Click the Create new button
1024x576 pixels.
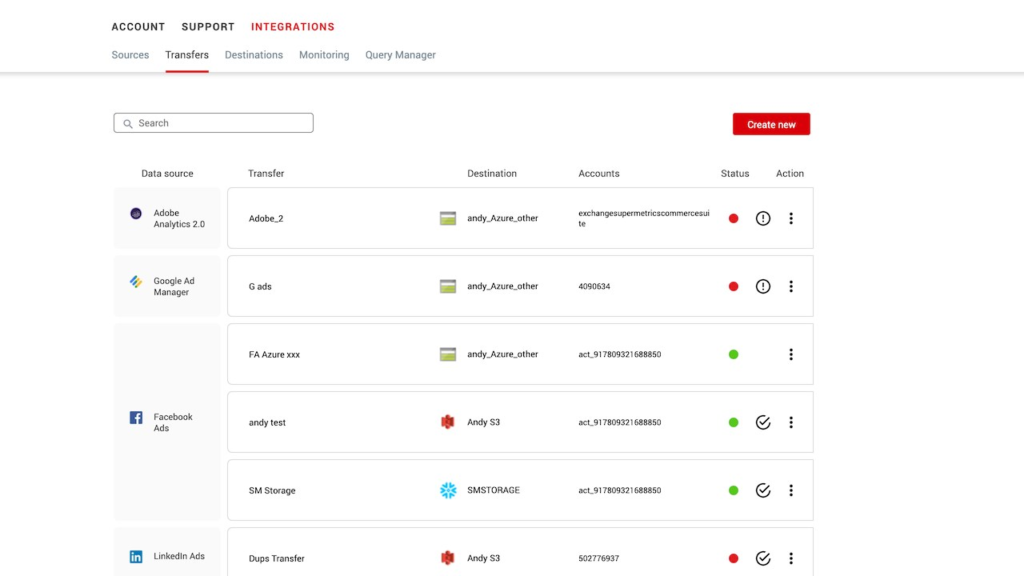771,124
